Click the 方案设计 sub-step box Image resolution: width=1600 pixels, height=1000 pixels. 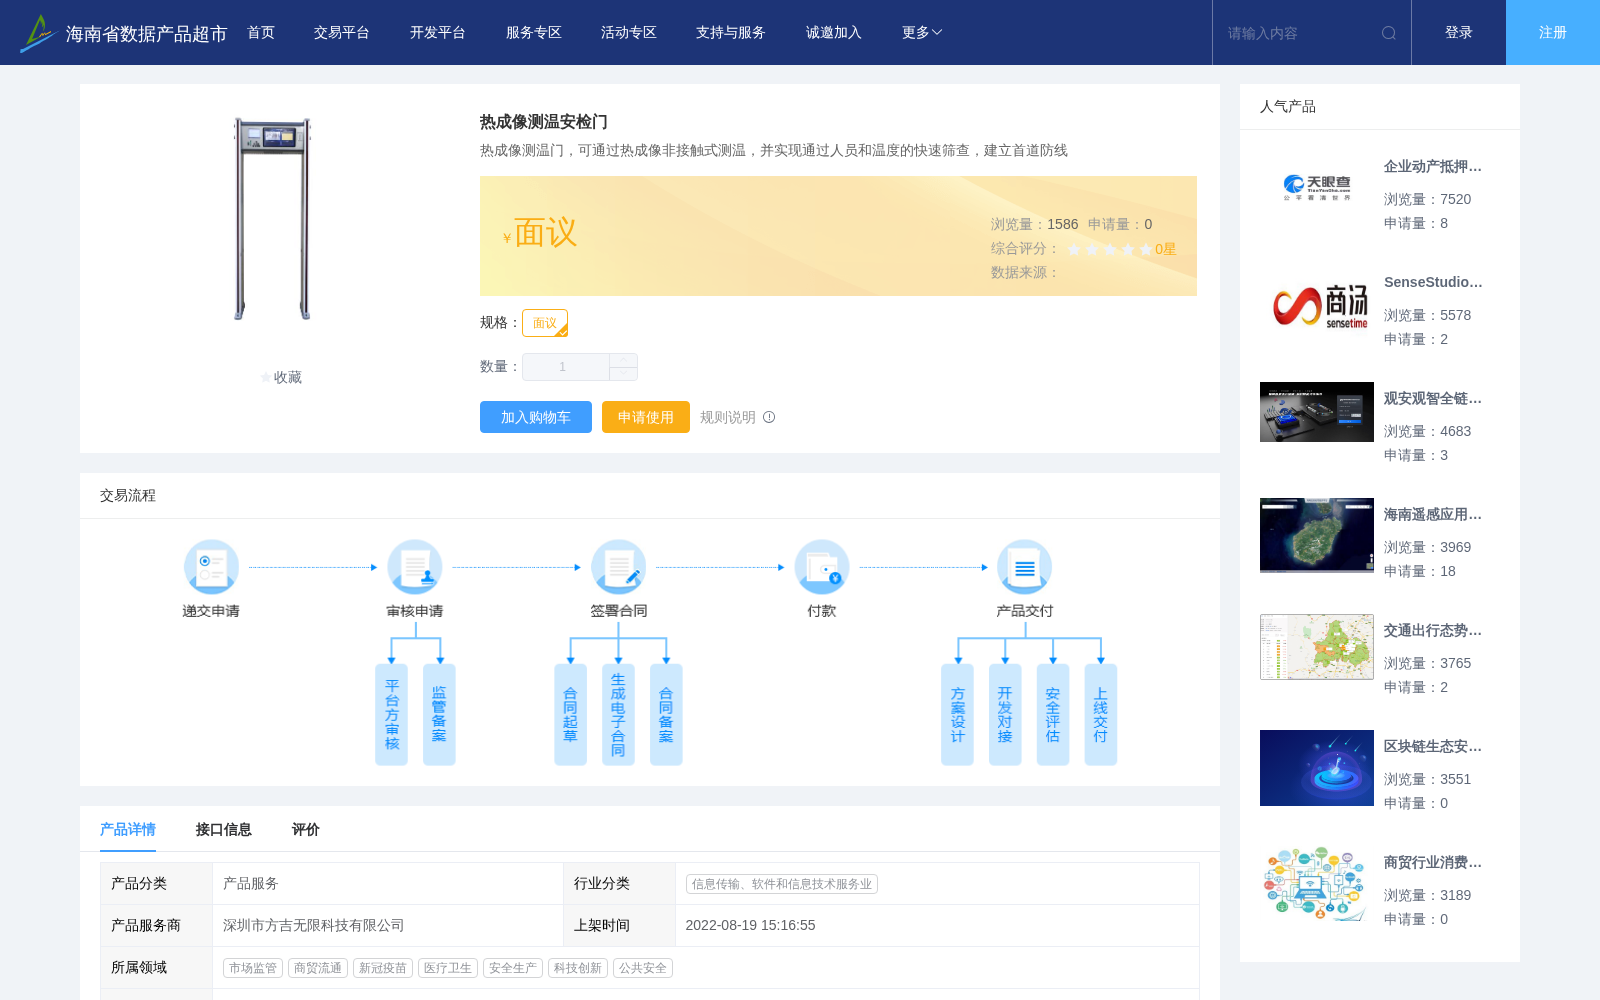point(957,715)
